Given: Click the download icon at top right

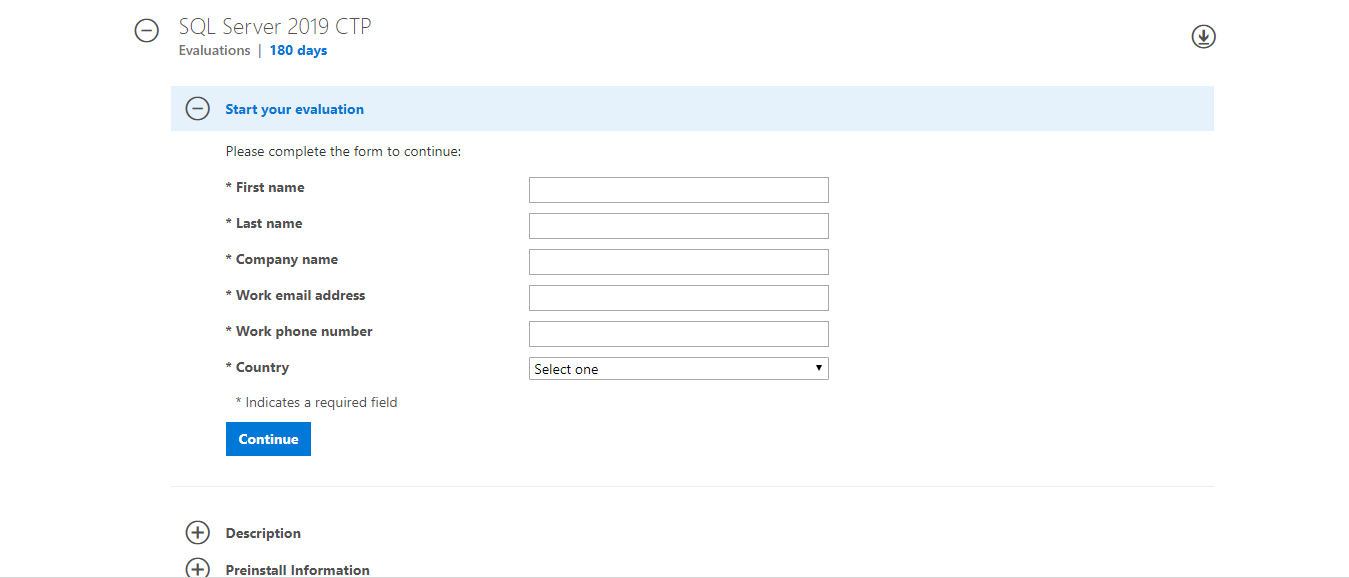Looking at the screenshot, I should point(1203,37).
